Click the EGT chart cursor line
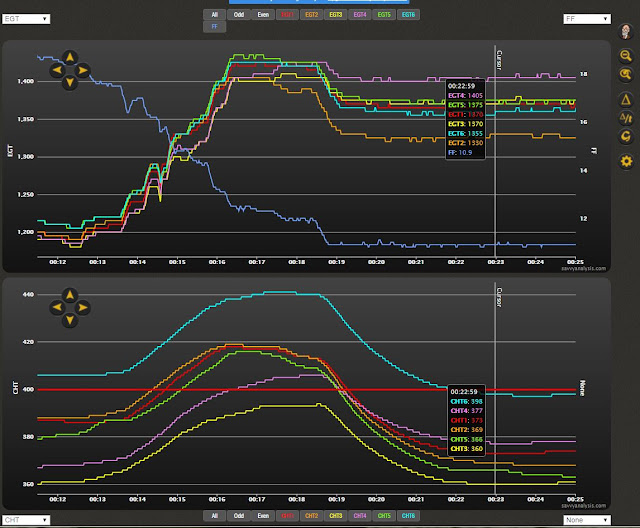The image size is (640, 528). pos(495,151)
